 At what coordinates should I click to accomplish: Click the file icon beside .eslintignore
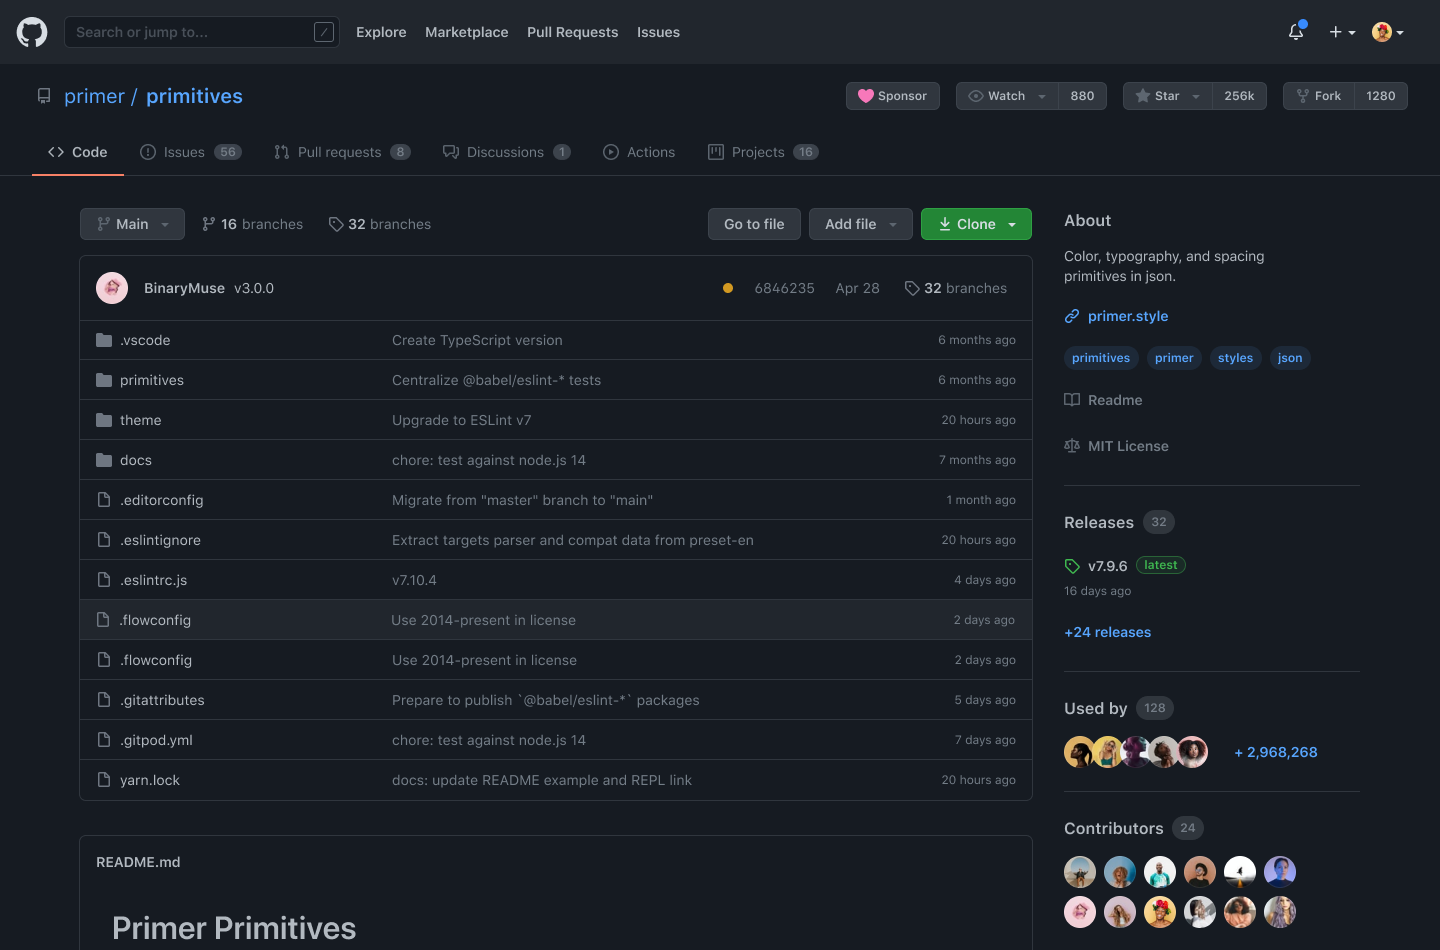[x=104, y=540]
